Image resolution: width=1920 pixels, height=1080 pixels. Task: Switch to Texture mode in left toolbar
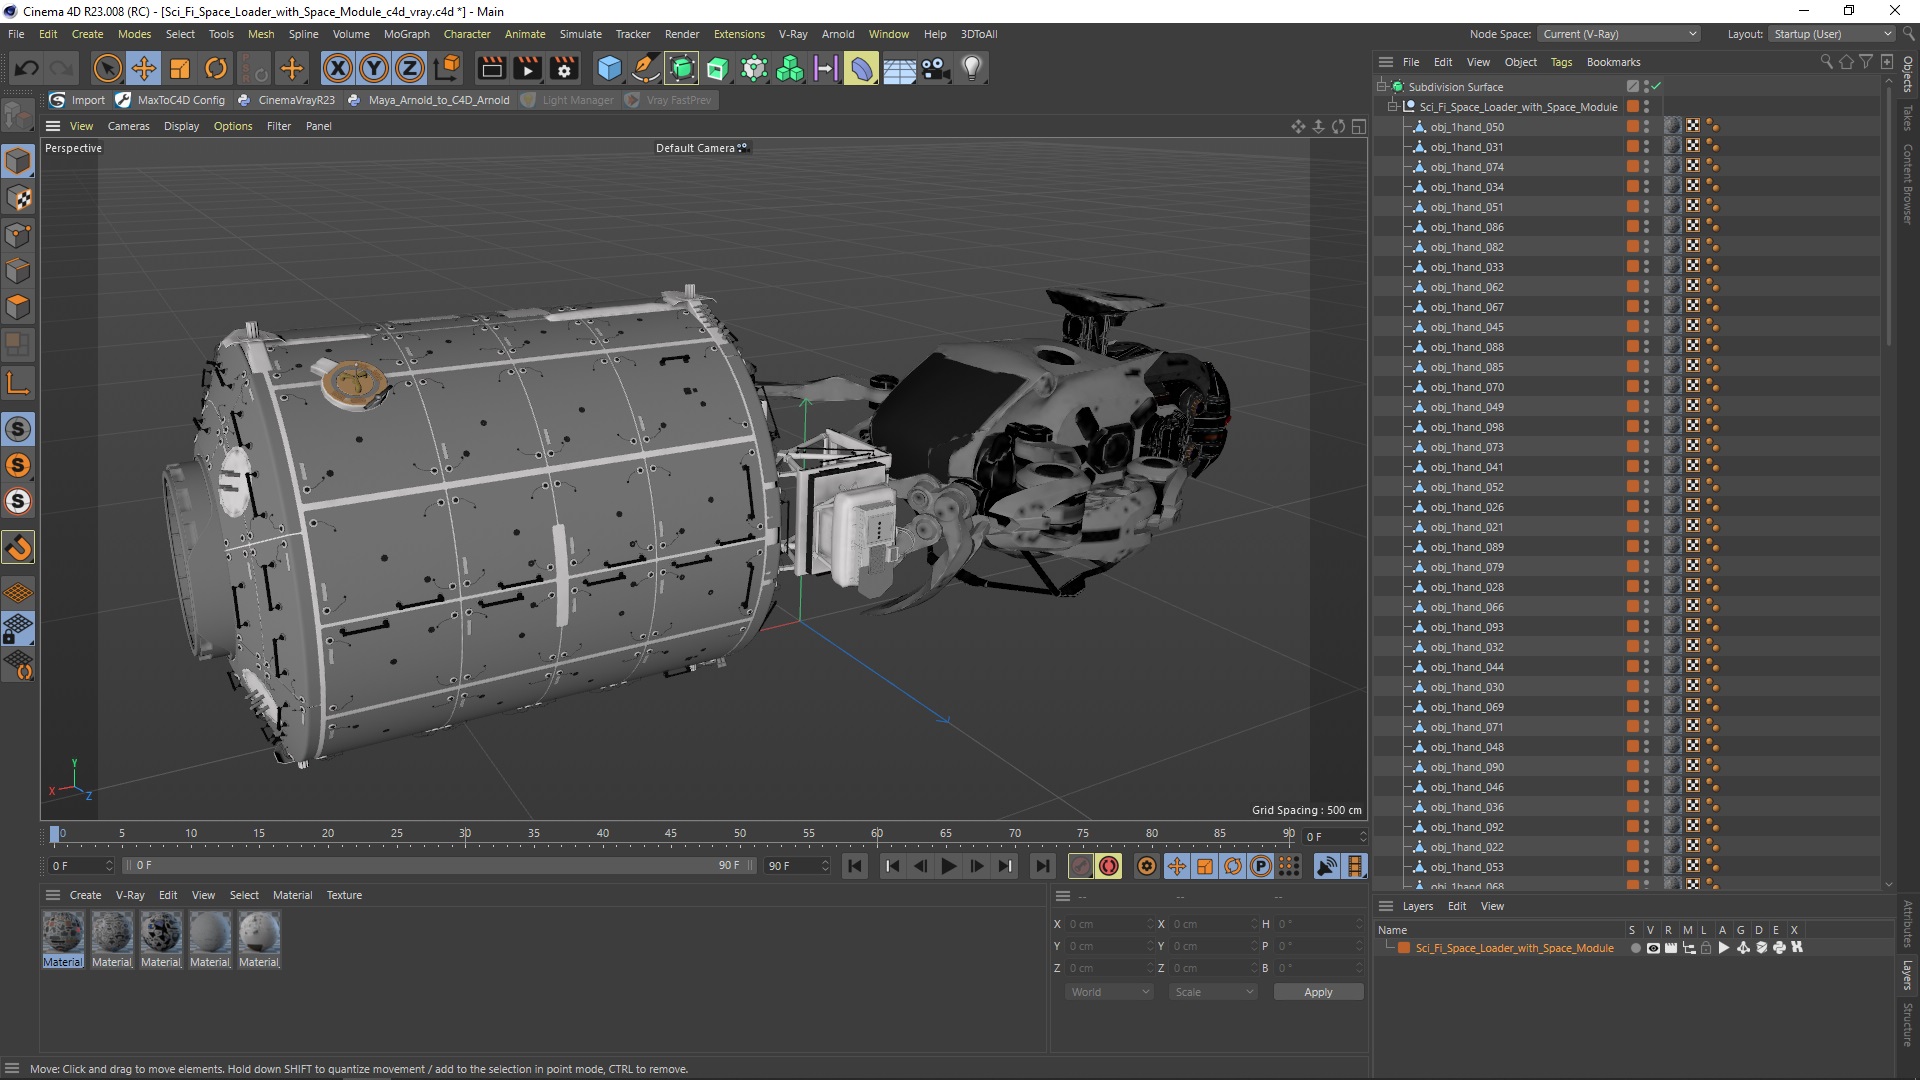pyautogui.click(x=18, y=198)
